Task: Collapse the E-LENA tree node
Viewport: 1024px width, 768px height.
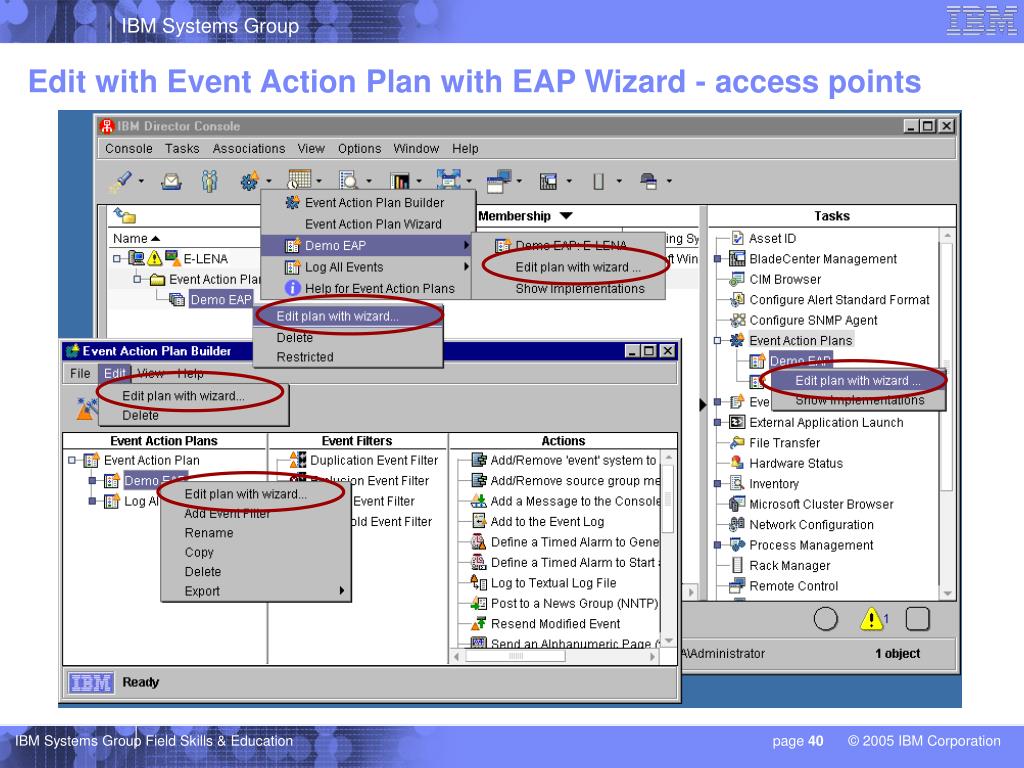Action: point(117,259)
